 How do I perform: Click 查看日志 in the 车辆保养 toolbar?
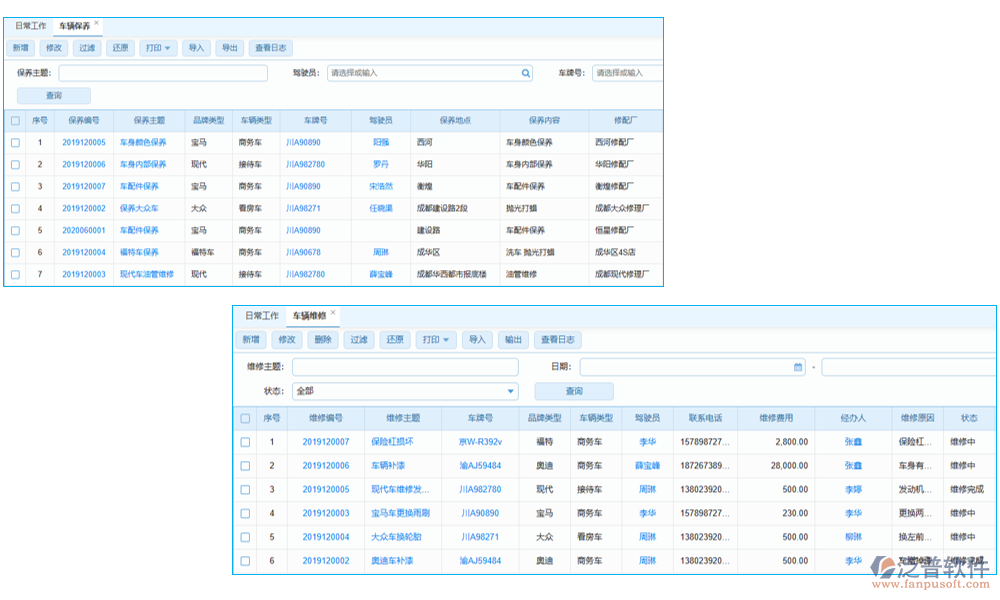[x=271, y=47]
